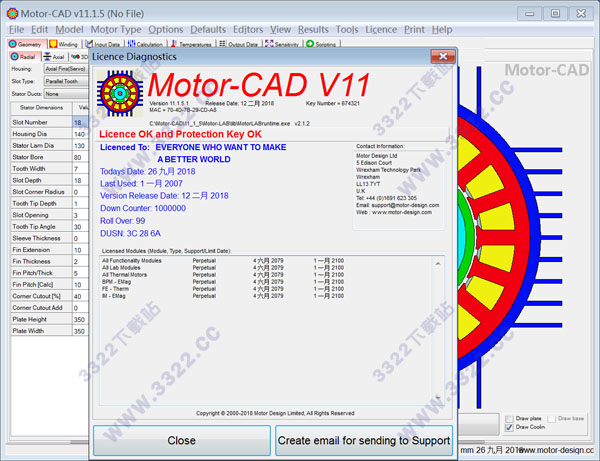600x461 pixels.
Task: Open the View menu
Action: tap(280, 29)
